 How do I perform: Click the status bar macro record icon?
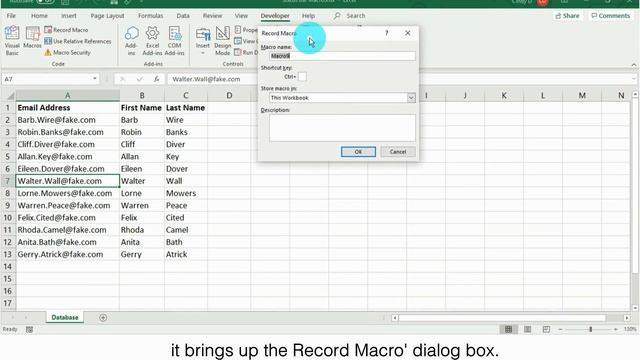(29, 329)
